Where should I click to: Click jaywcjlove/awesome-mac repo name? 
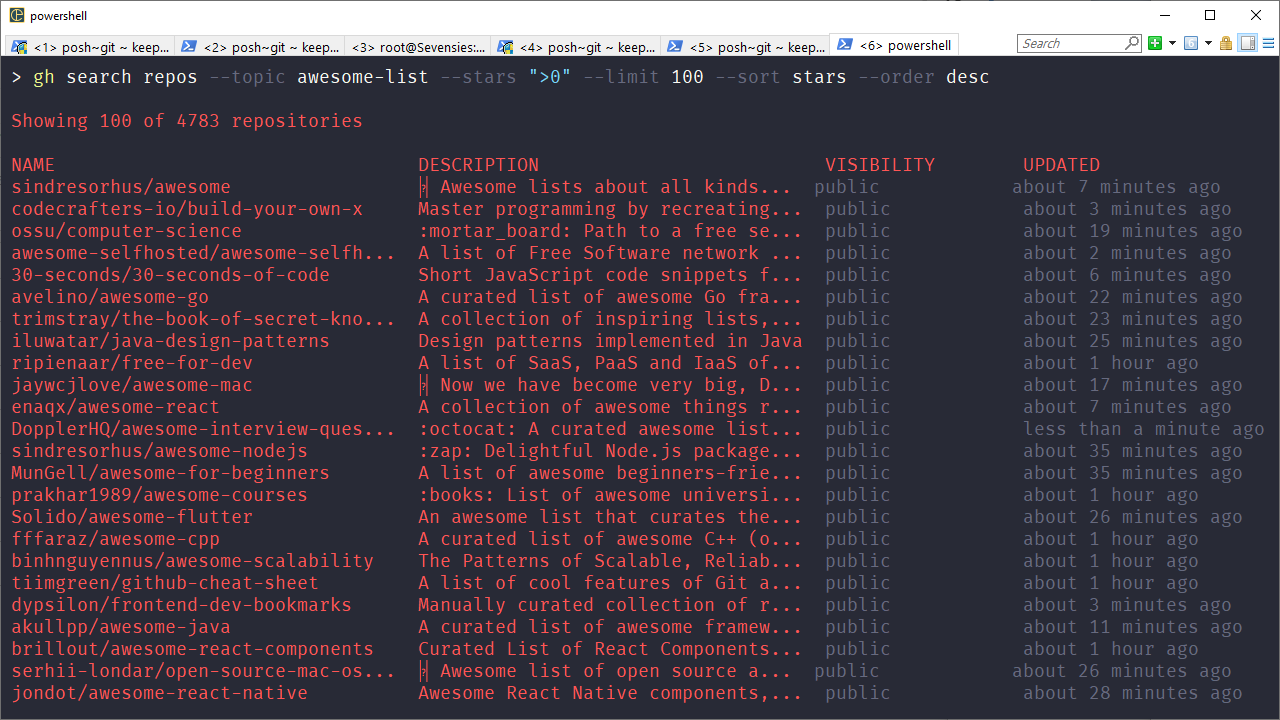(x=132, y=385)
